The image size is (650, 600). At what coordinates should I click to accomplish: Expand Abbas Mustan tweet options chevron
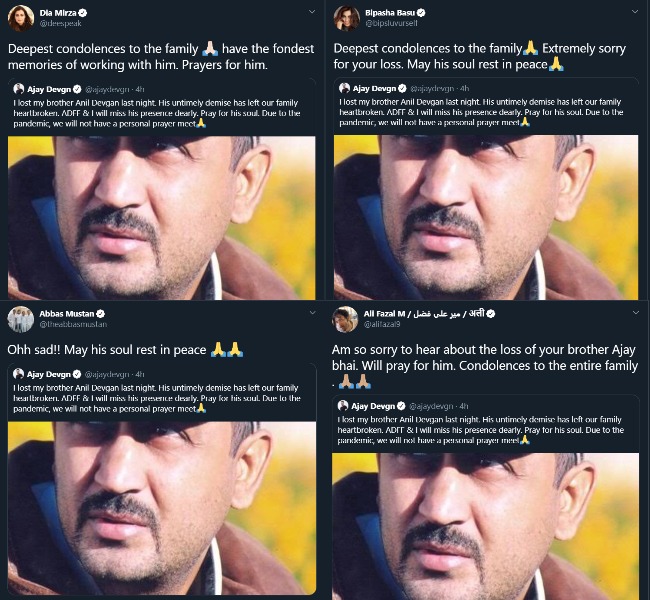[x=312, y=313]
